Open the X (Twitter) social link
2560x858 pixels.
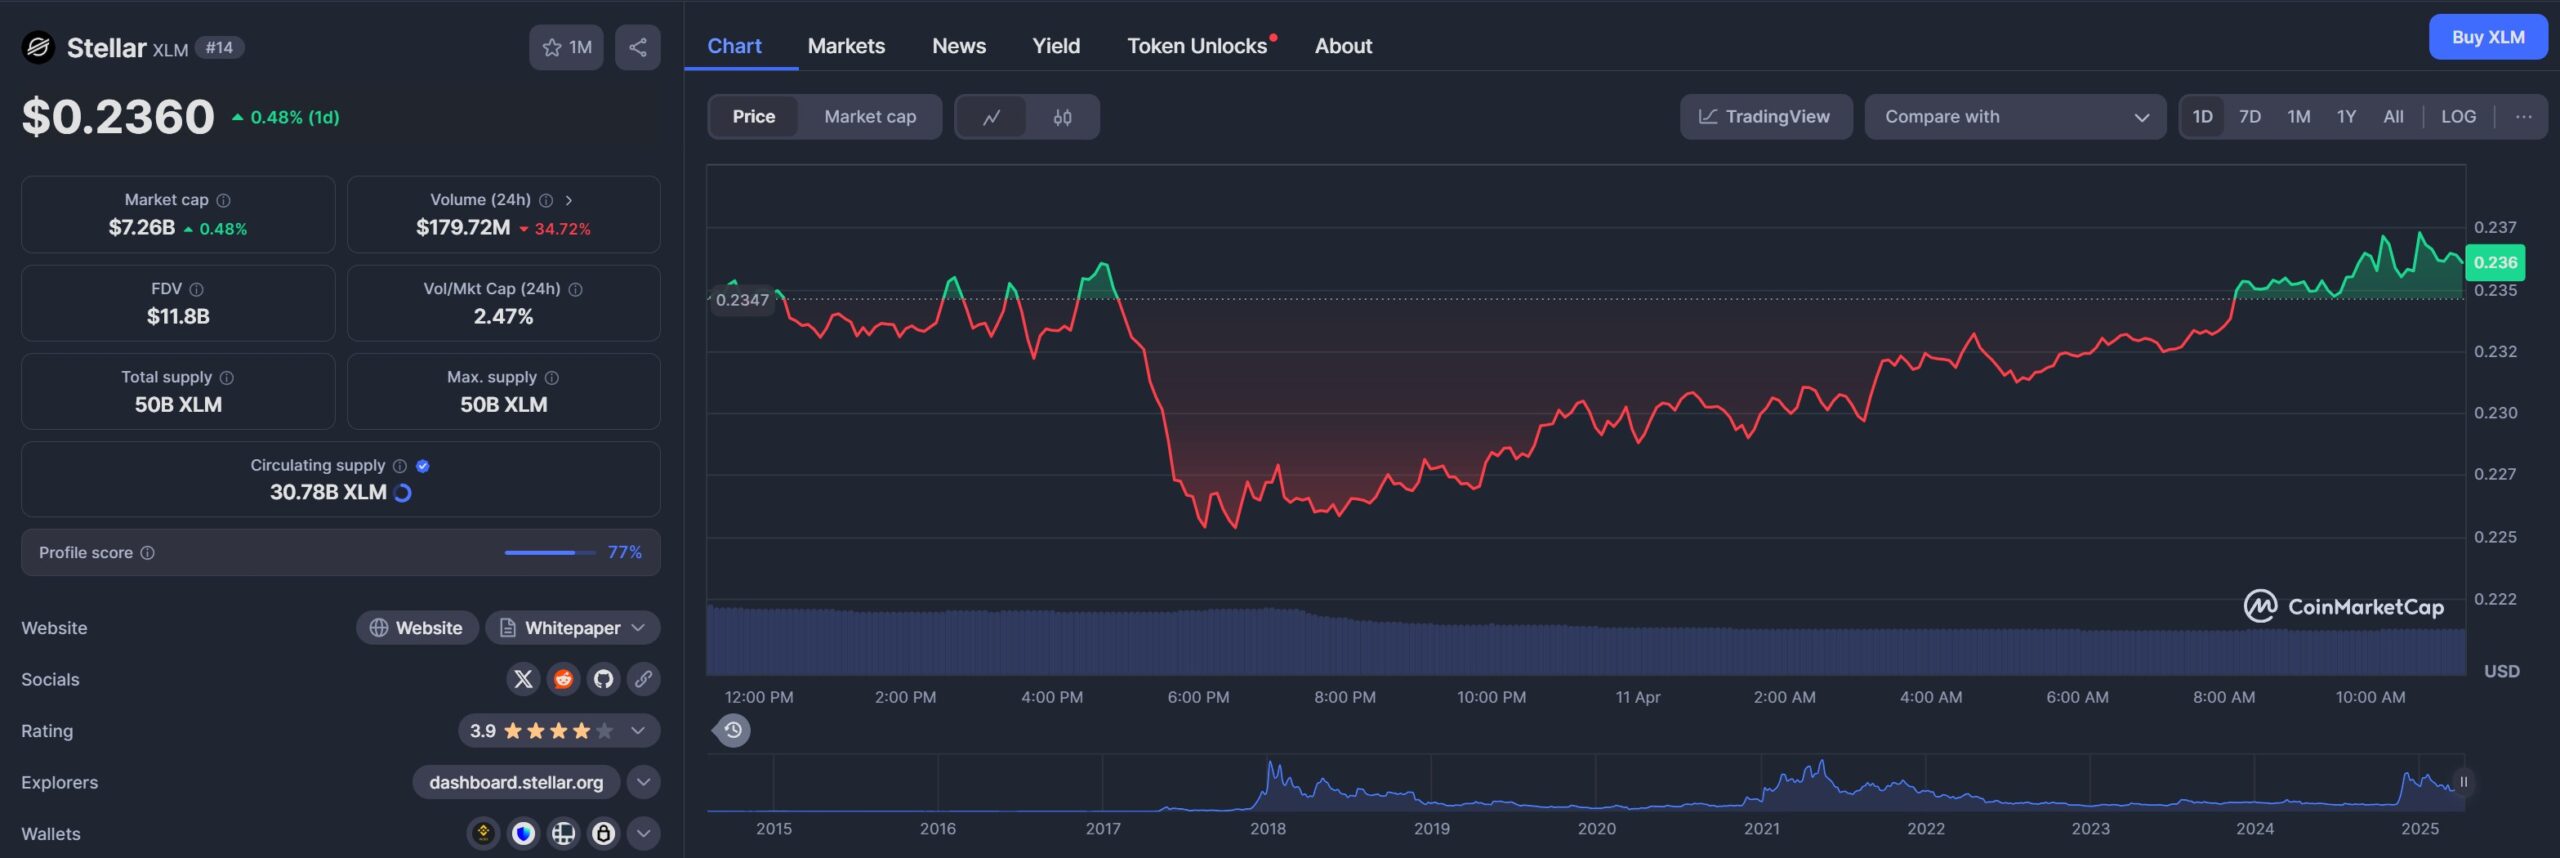tap(523, 679)
